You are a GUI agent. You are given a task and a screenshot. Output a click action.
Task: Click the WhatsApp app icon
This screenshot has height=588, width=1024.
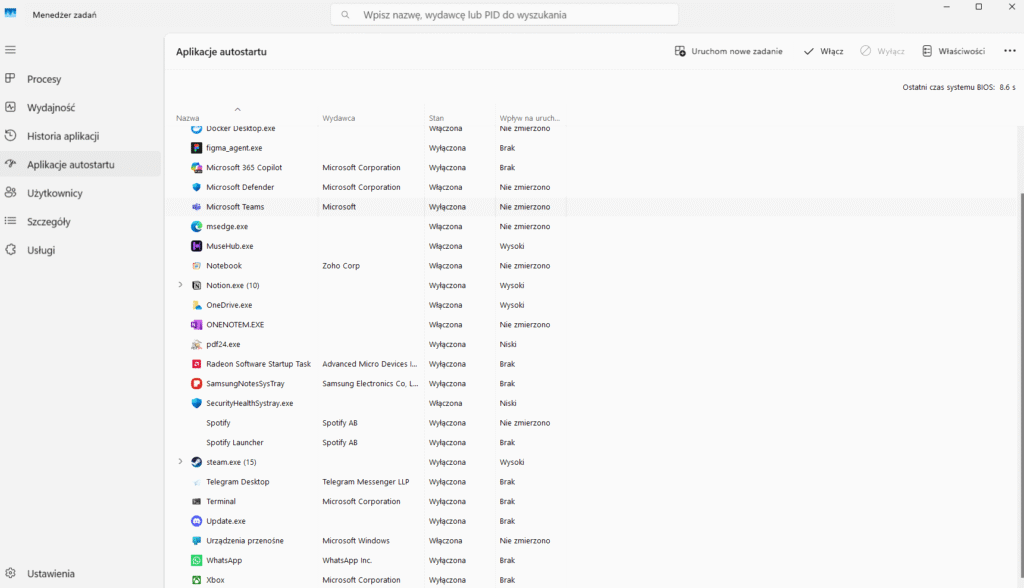click(197, 560)
